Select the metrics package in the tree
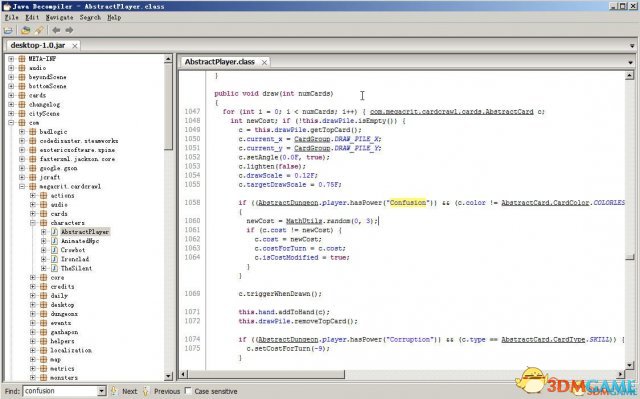640x399 pixels. [62, 368]
